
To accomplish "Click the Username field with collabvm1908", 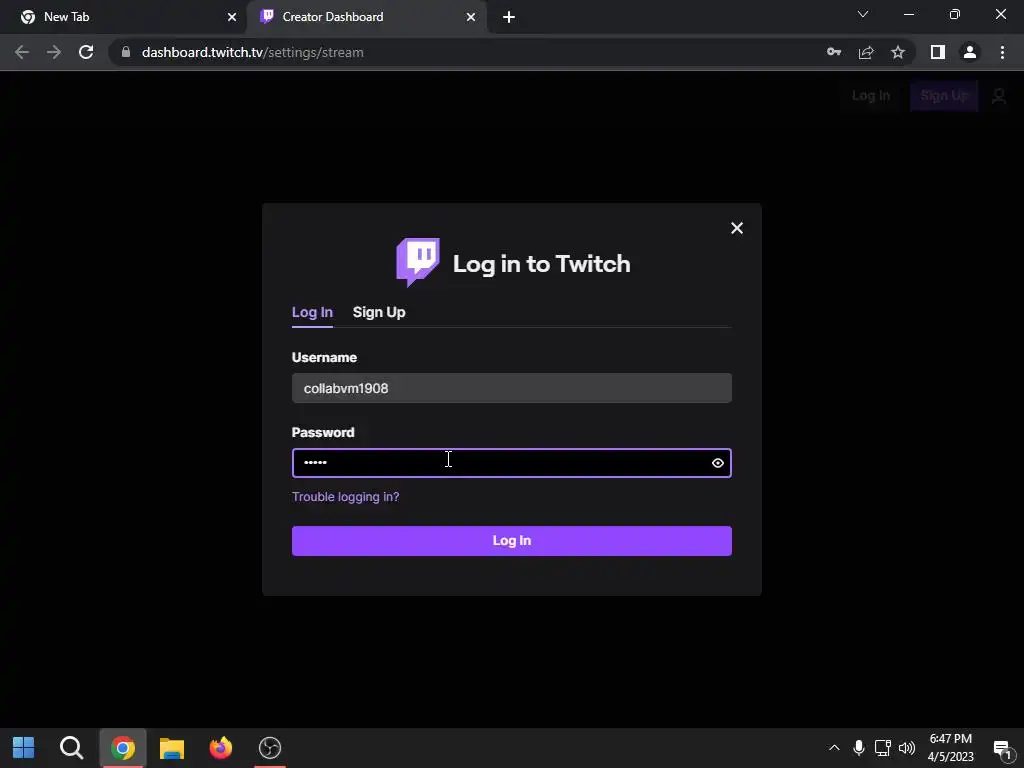I will (x=511, y=388).
